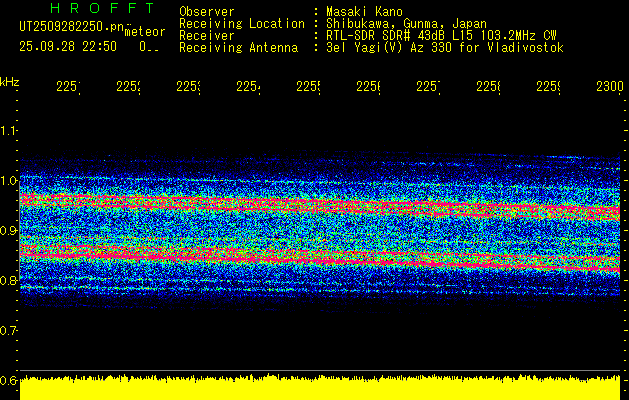629x400 pixels.
Task: Click the 2300 time axis marker
Action: pyautogui.click(x=610, y=87)
